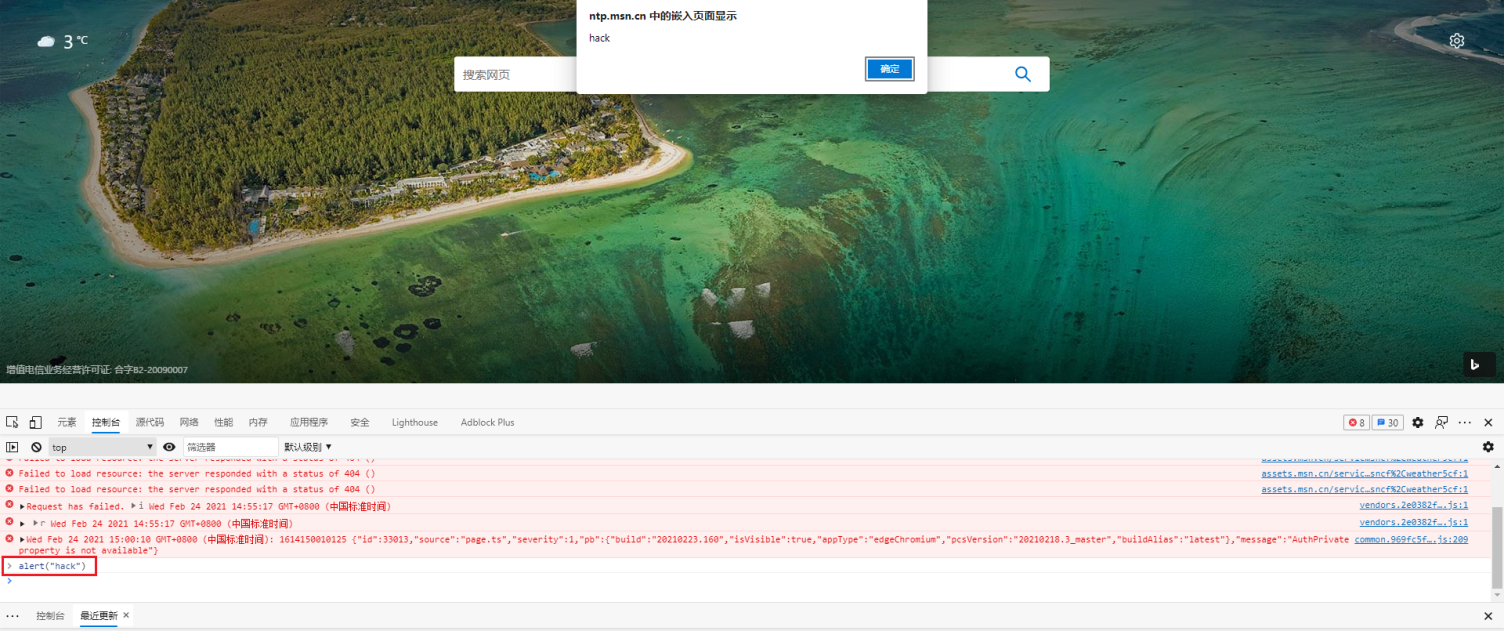Open DevTools settings gear in top bar
This screenshot has height=631, width=1504.
(x=1418, y=423)
